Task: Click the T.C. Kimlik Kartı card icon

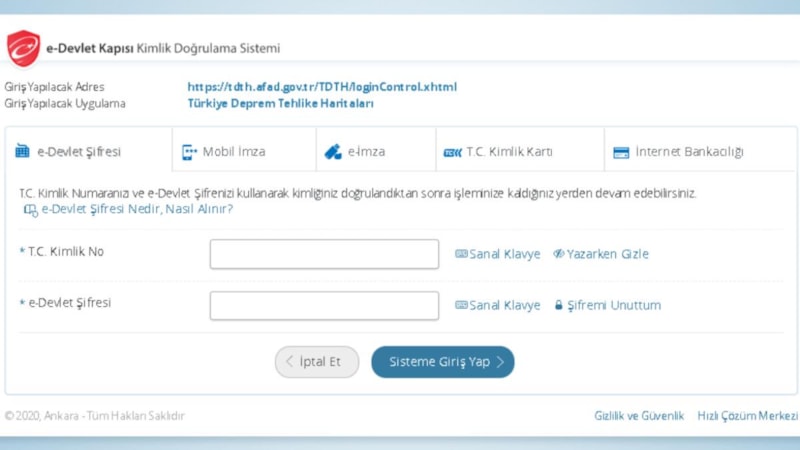Action: pyautogui.click(x=452, y=153)
